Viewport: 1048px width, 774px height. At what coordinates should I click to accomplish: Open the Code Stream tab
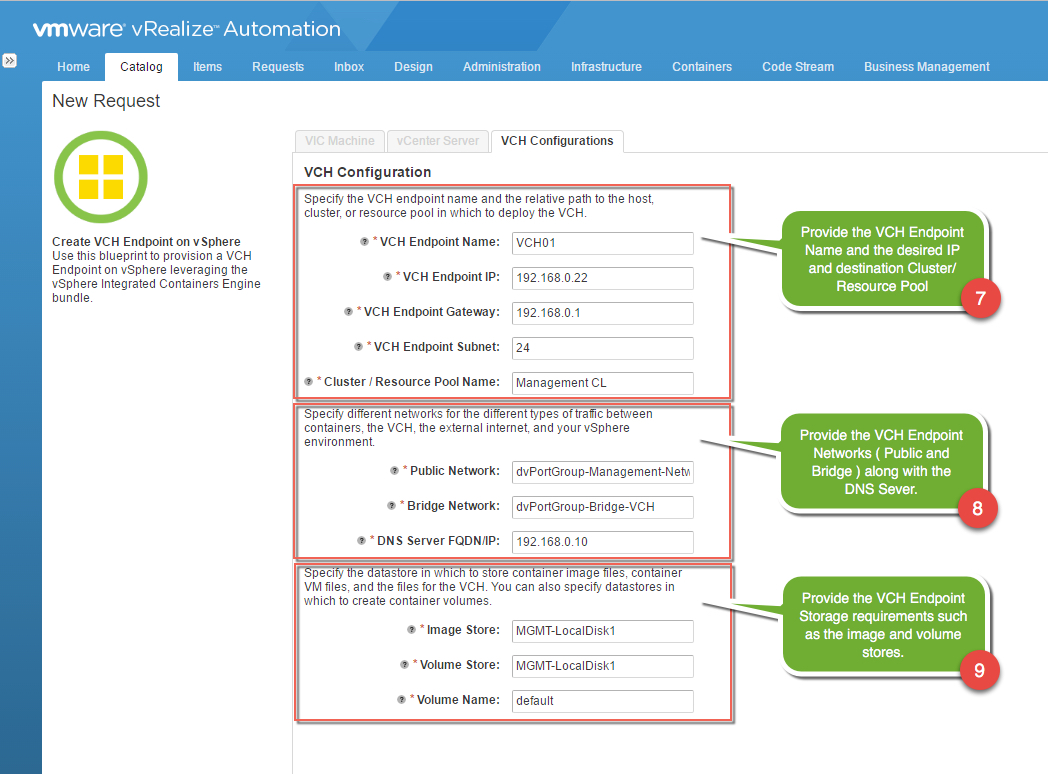coord(797,67)
